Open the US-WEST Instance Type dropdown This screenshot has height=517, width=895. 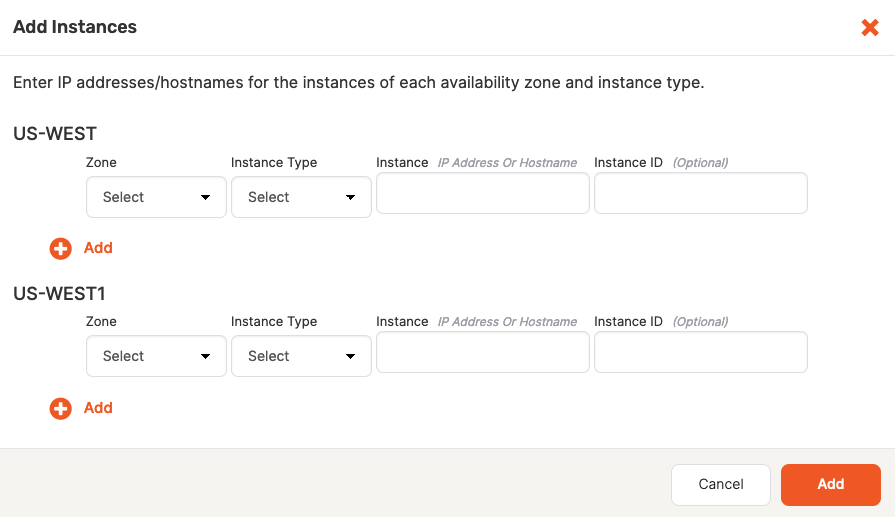point(301,197)
